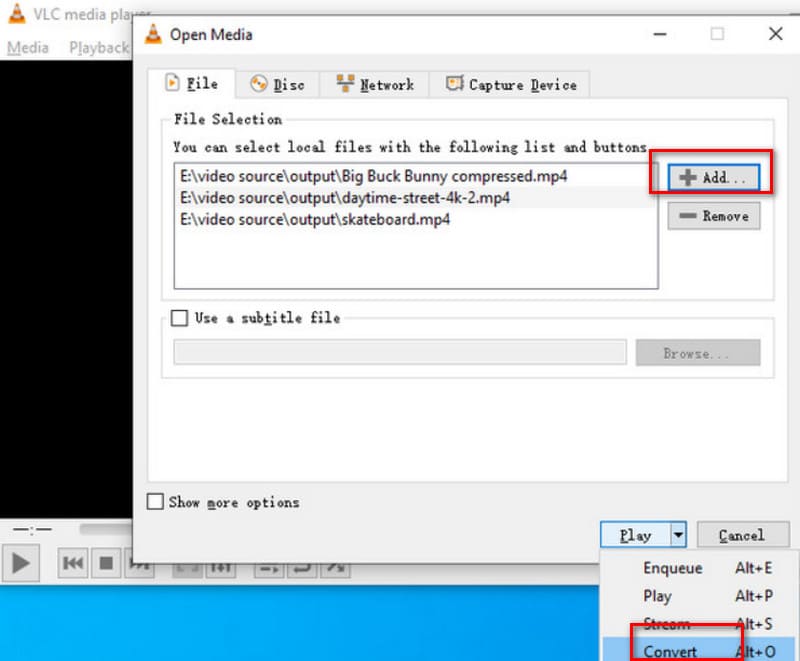This screenshot has width=800, height=661.
Task: Choose Stream from the dropdown menu
Action: click(x=700, y=623)
